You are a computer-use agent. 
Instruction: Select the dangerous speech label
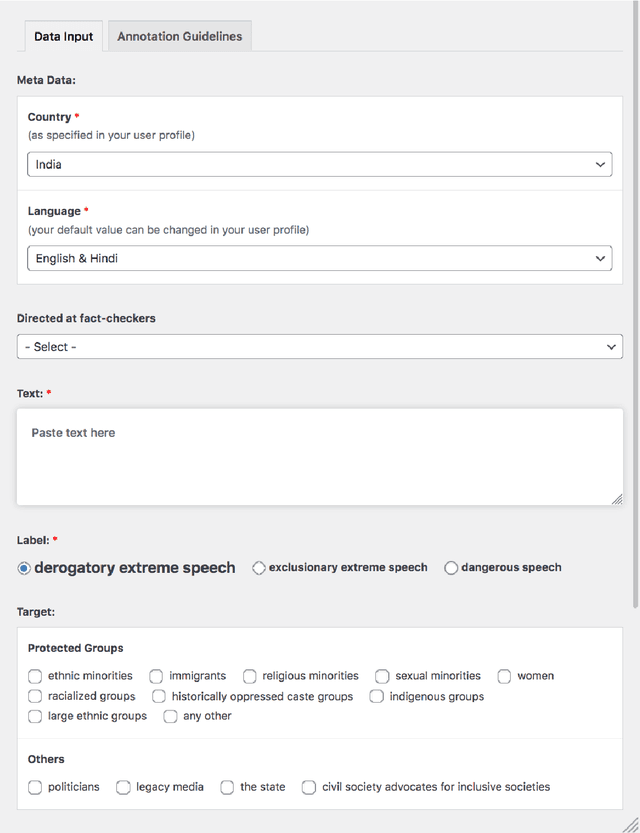(451, 567)
